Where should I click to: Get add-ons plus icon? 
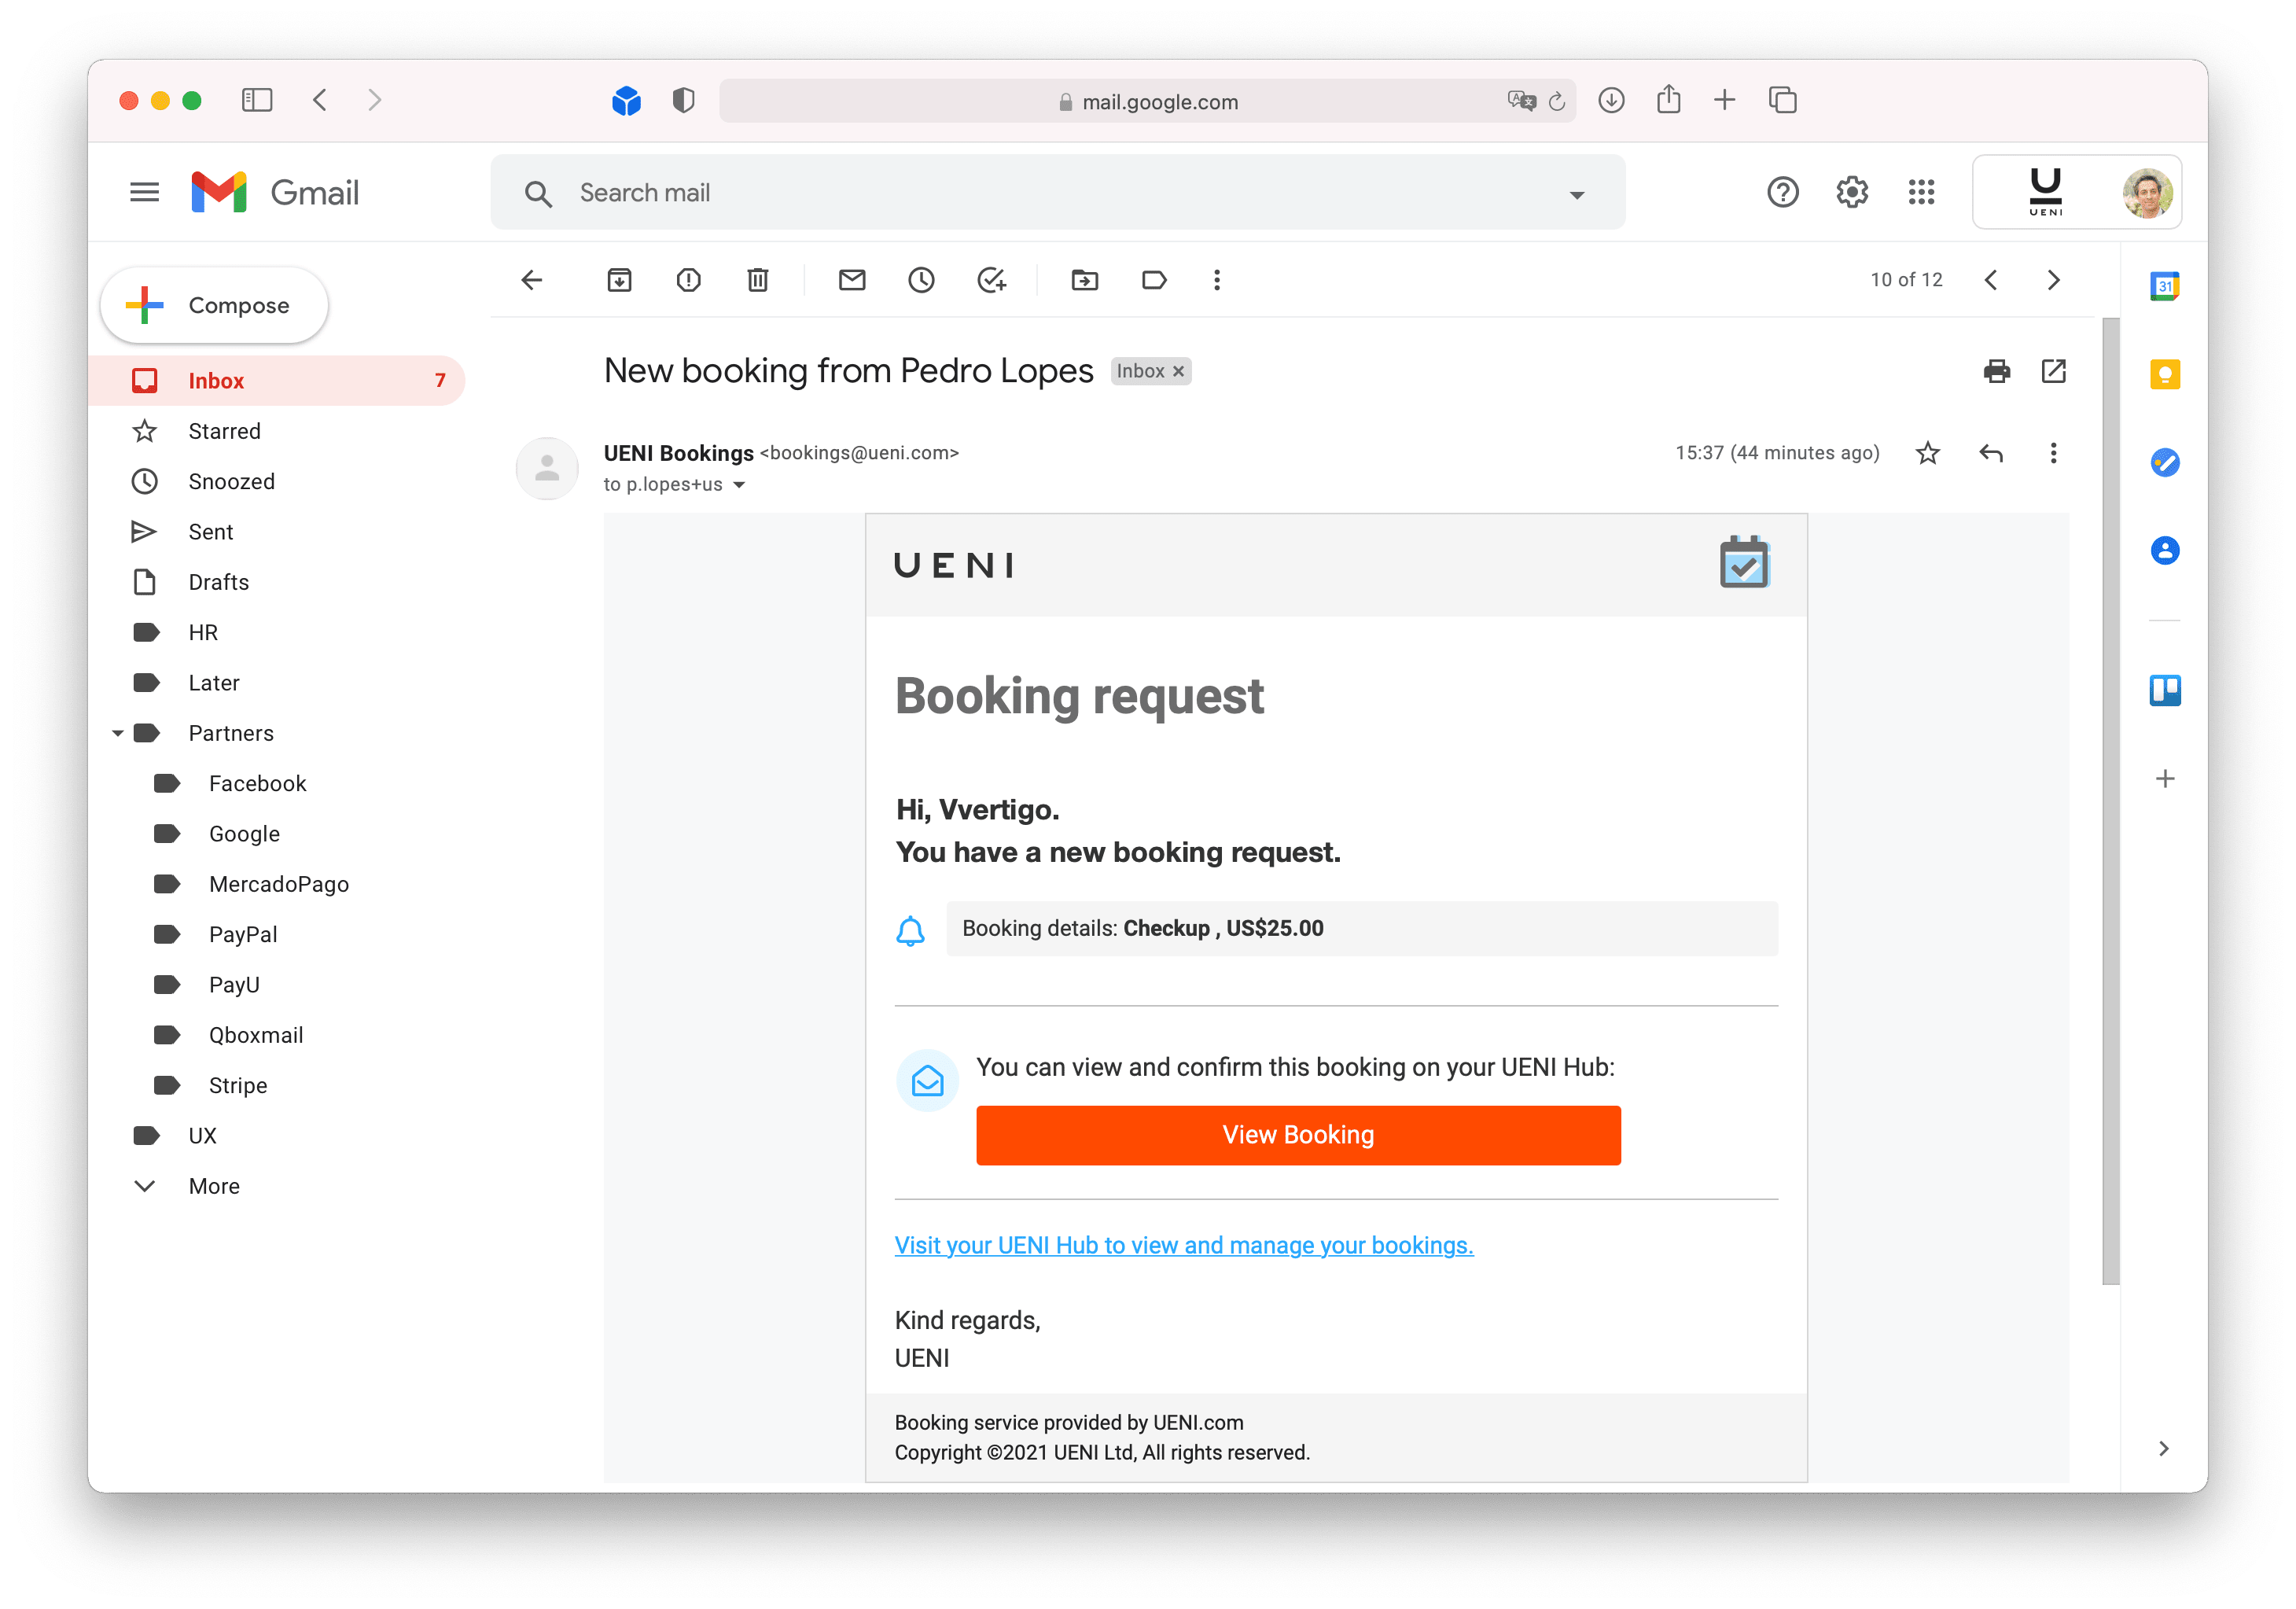[x=2165, y=778]
